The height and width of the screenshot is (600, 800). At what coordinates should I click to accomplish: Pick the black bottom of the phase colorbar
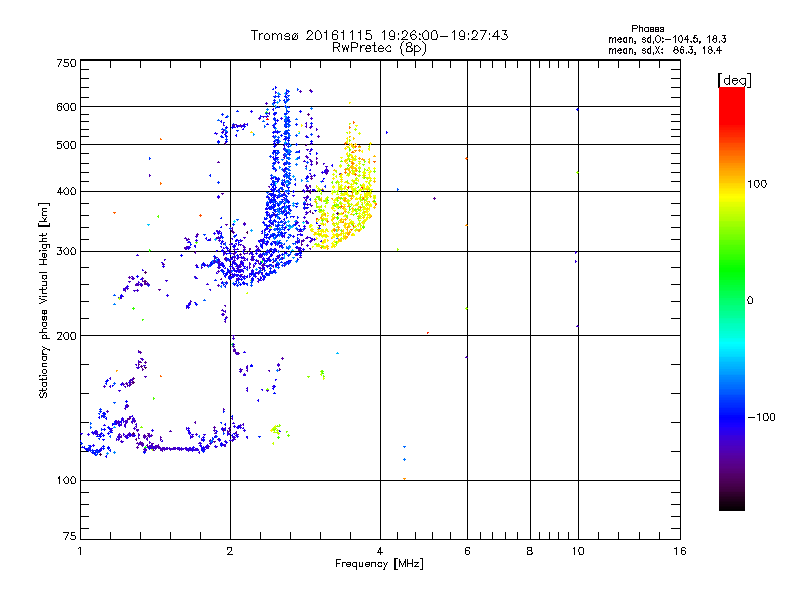(732, 503)
